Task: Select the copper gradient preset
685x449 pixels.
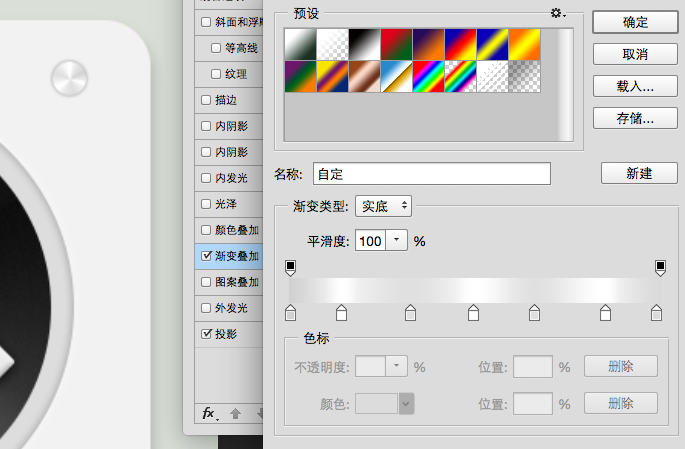Action: click(364, 76)
